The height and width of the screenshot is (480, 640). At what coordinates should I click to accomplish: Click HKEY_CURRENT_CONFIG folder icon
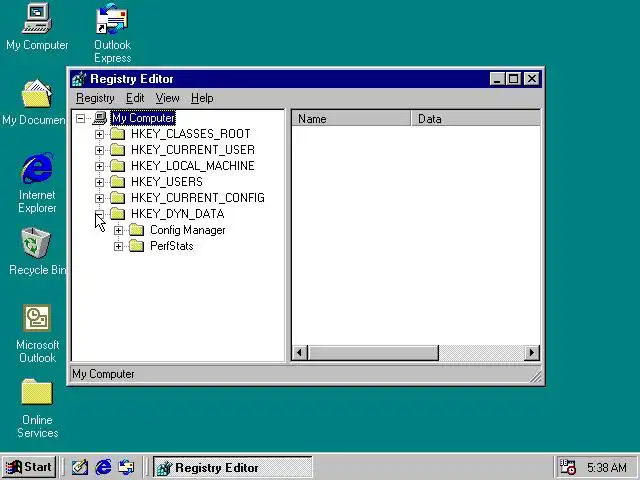point(118,198)
